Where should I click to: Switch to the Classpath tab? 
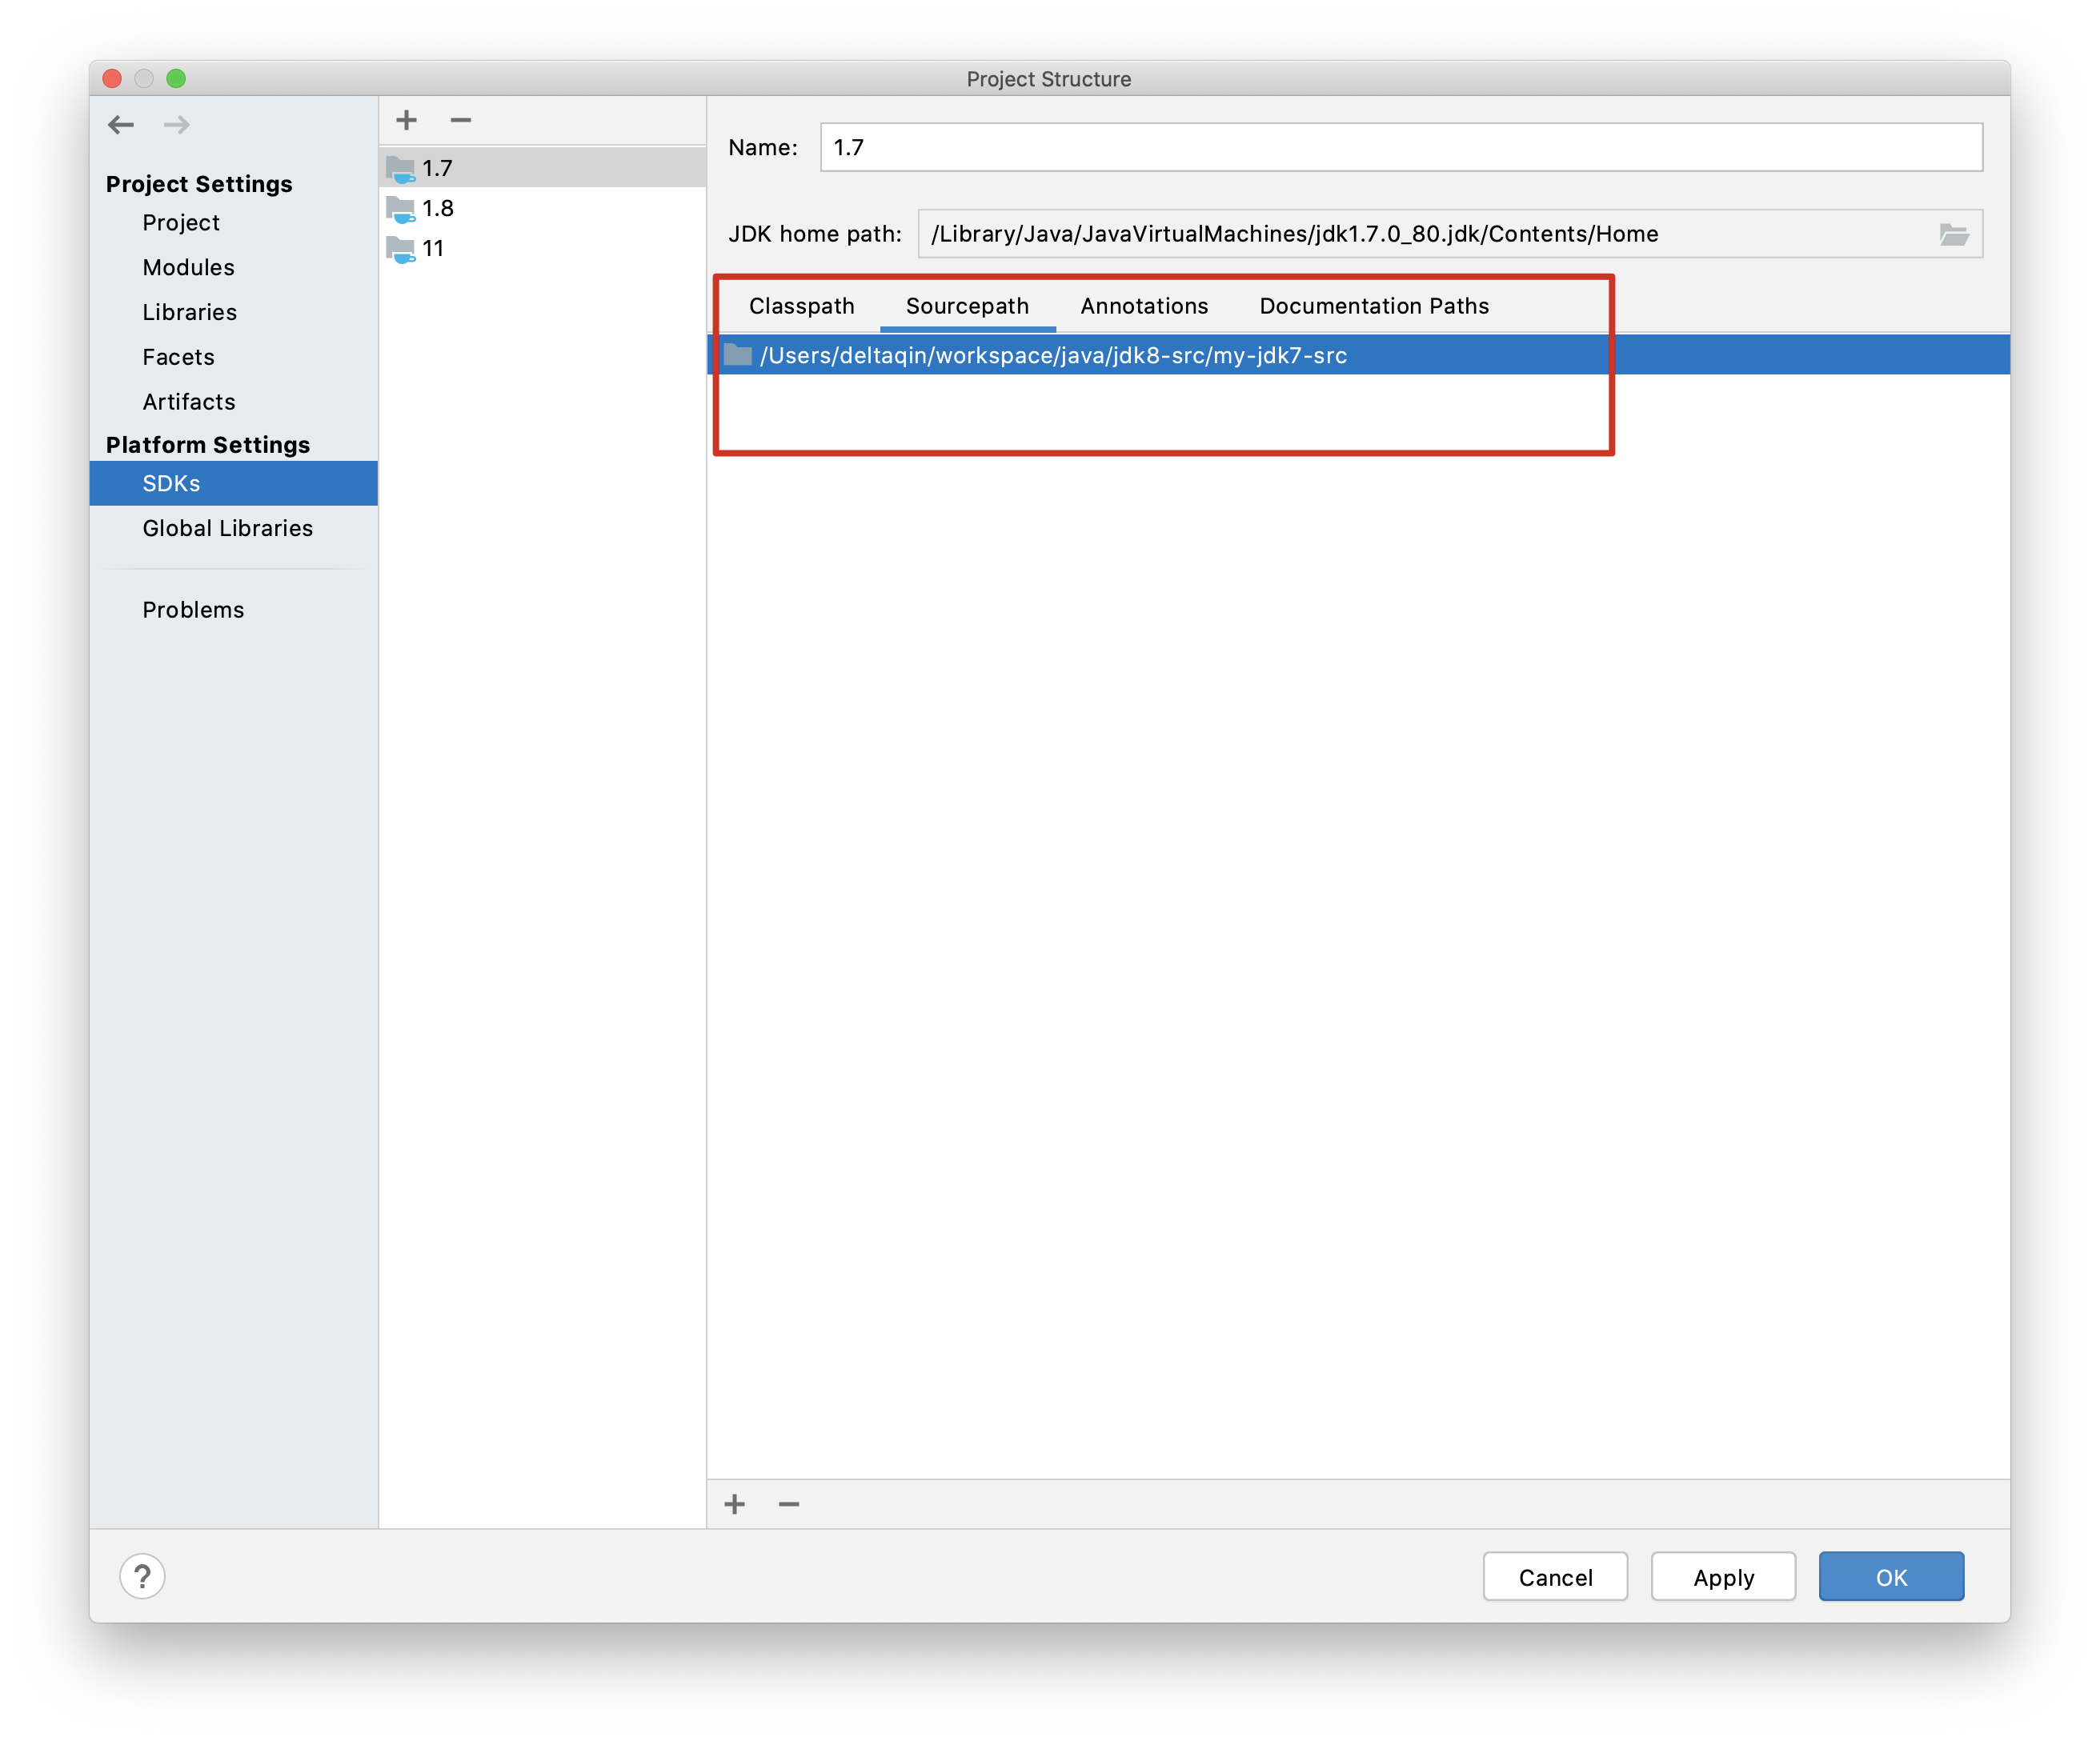point(801,306)
